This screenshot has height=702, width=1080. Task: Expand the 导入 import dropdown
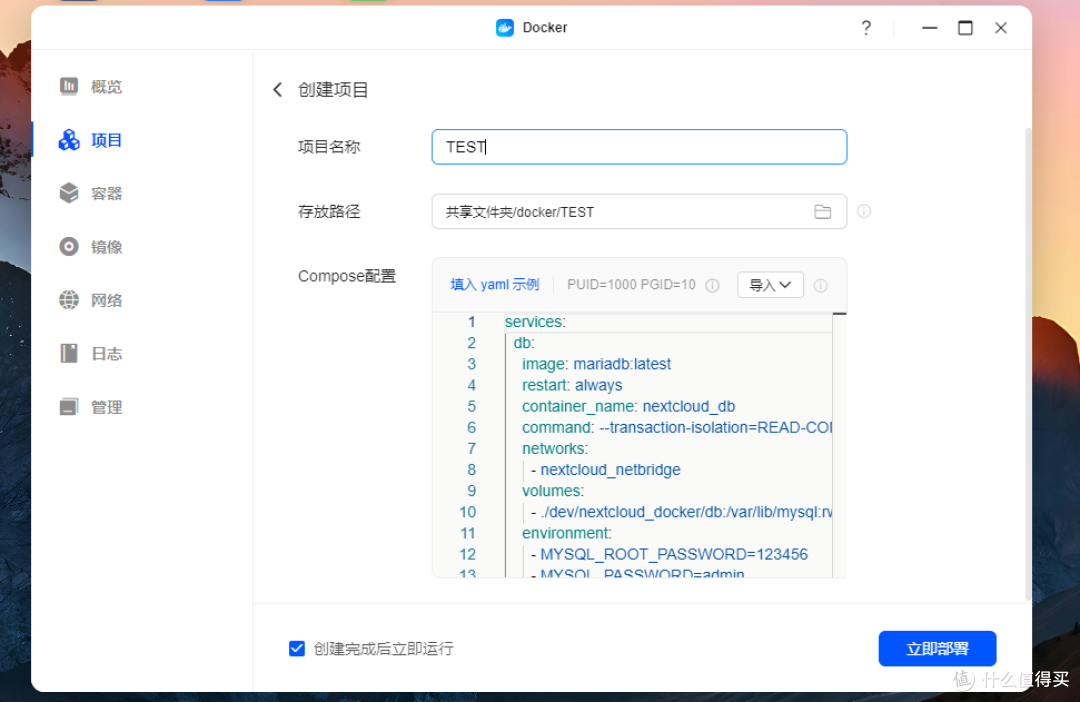770,285
